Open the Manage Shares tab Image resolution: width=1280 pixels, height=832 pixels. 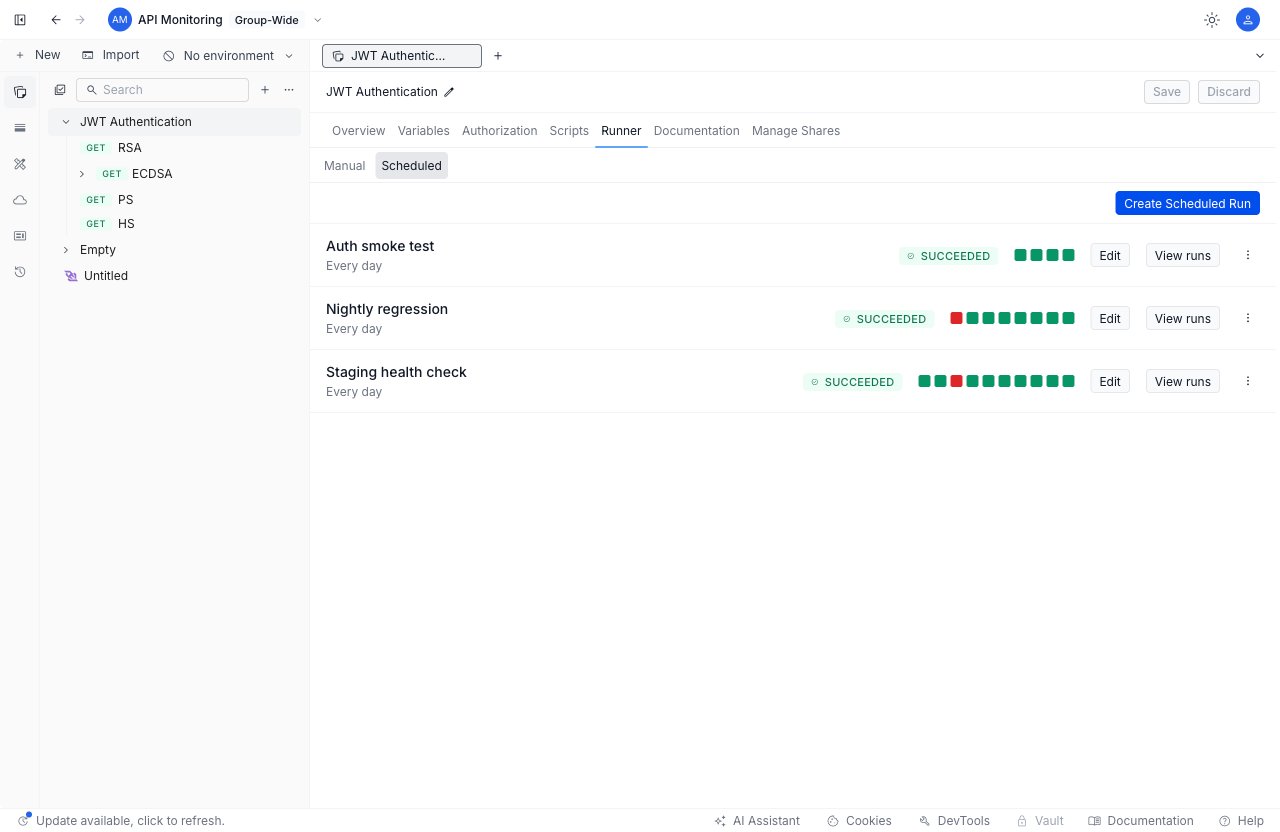tap(796, 131)
